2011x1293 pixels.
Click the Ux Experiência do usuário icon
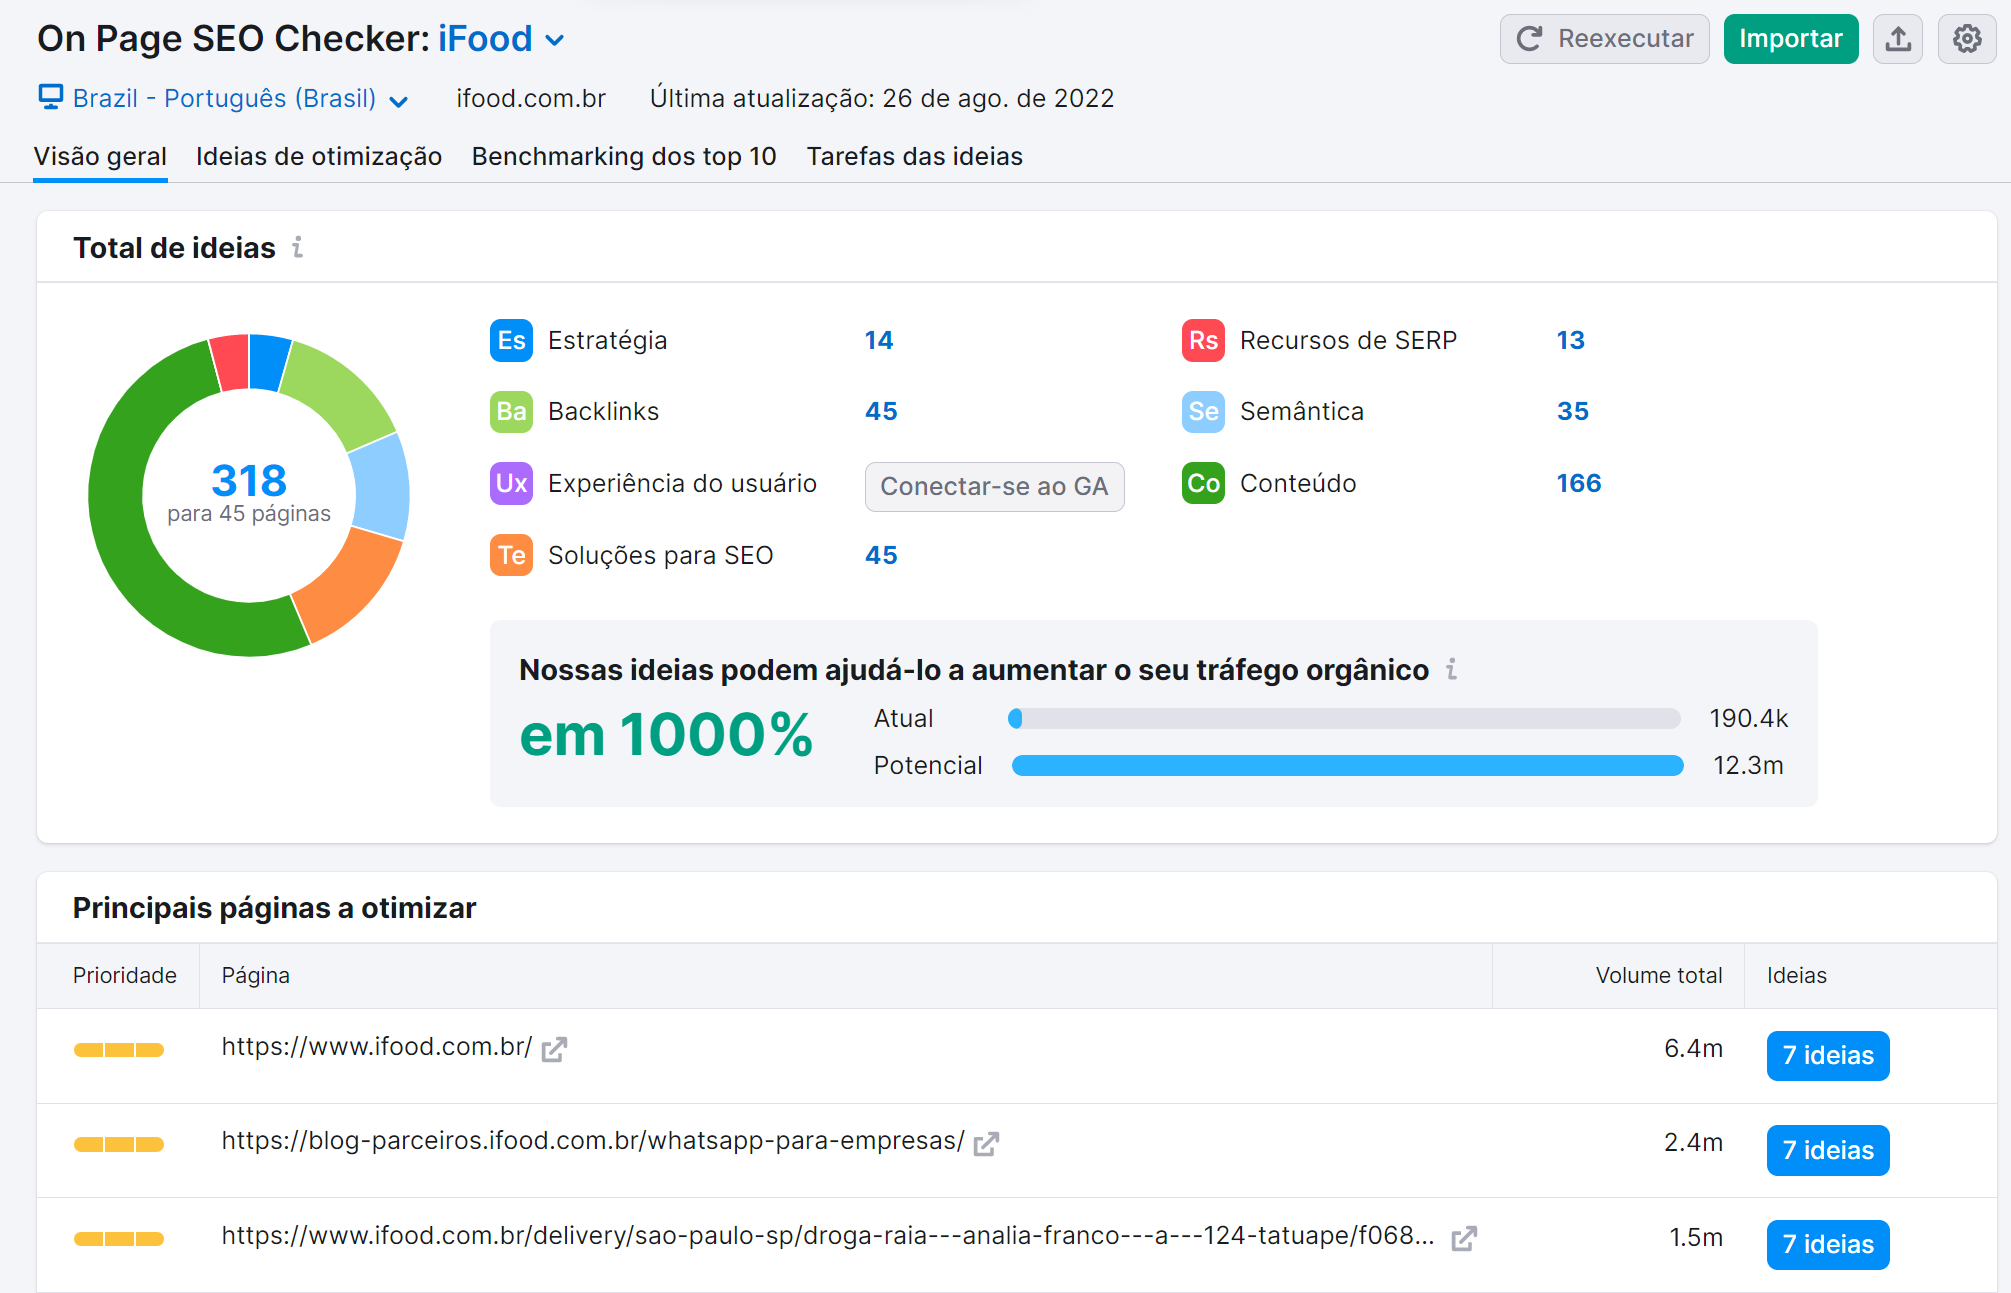coord(511,483)
